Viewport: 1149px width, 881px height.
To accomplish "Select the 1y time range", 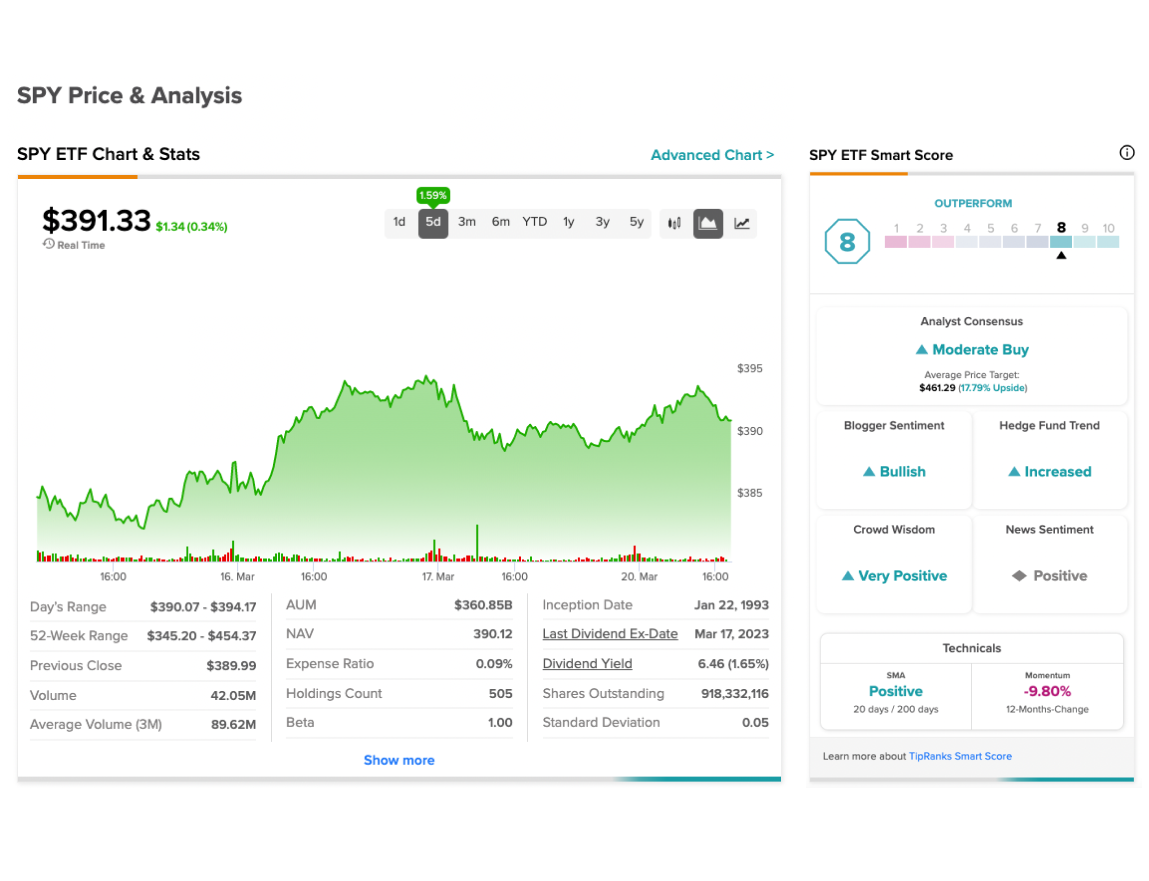I will pos(569,222).
